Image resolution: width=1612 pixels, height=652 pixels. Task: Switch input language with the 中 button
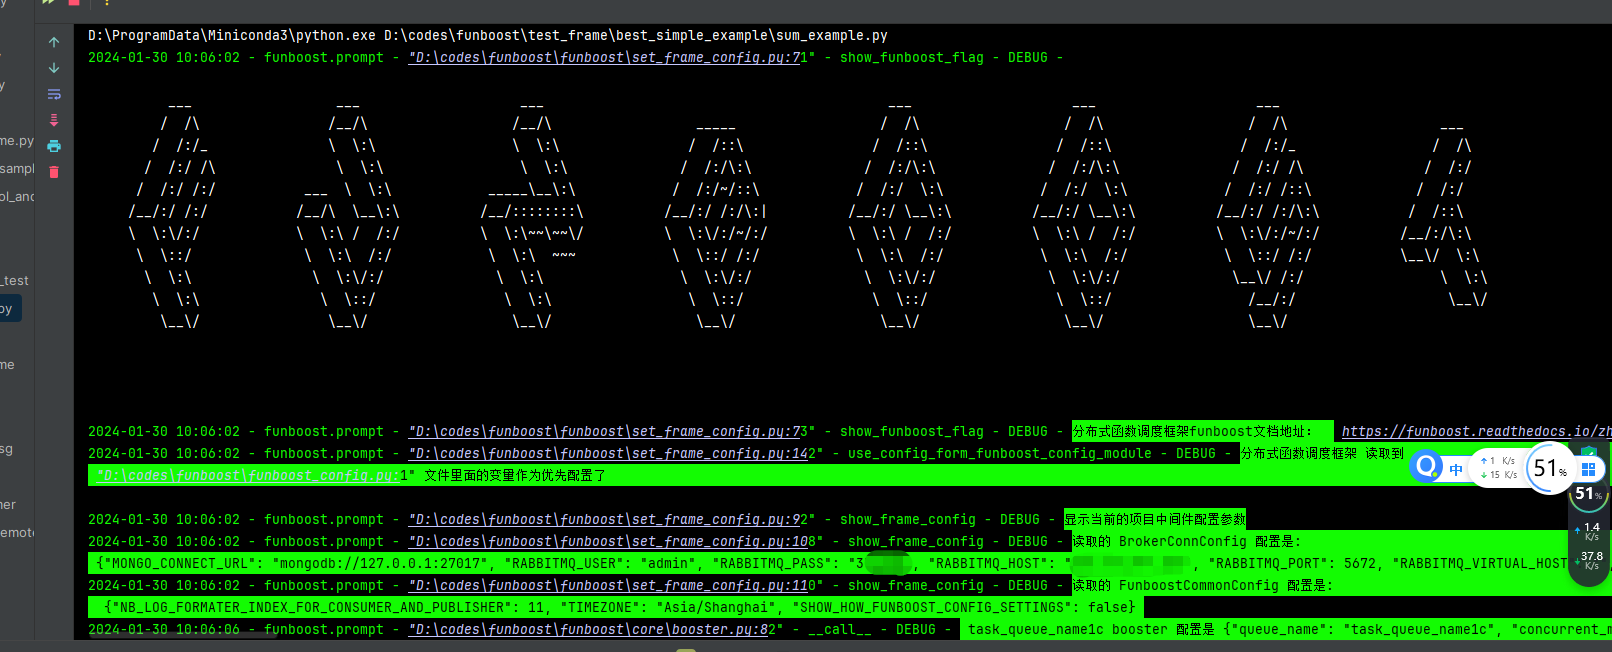tap(1456, 469)
